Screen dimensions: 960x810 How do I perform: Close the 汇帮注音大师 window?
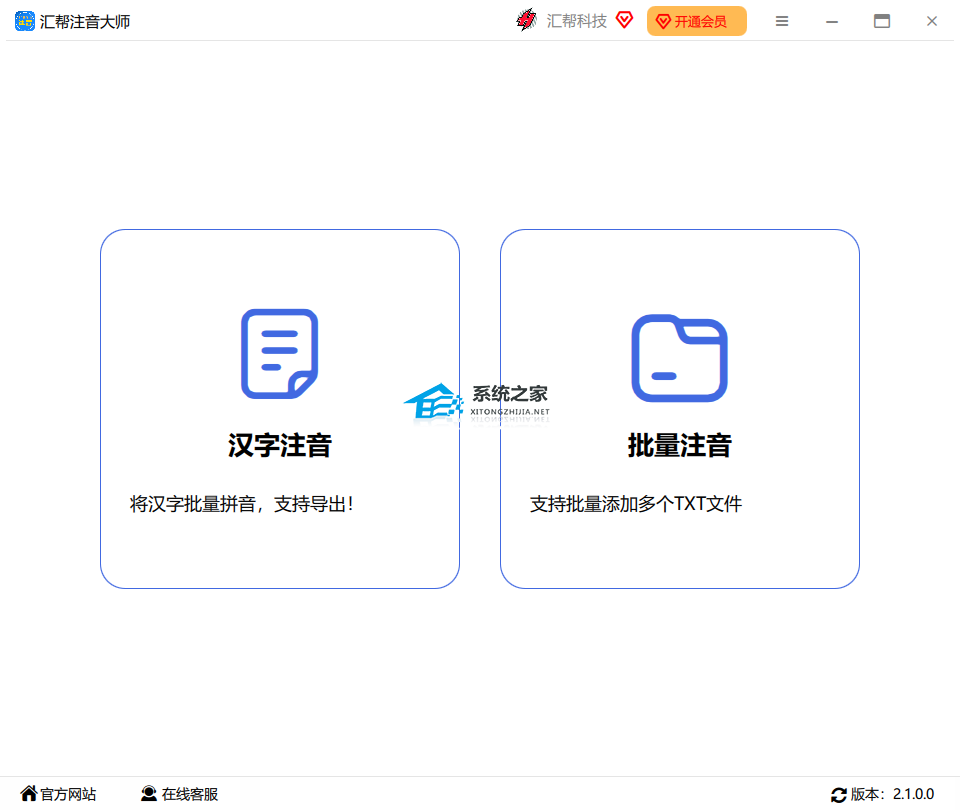(x=932, y=21)
